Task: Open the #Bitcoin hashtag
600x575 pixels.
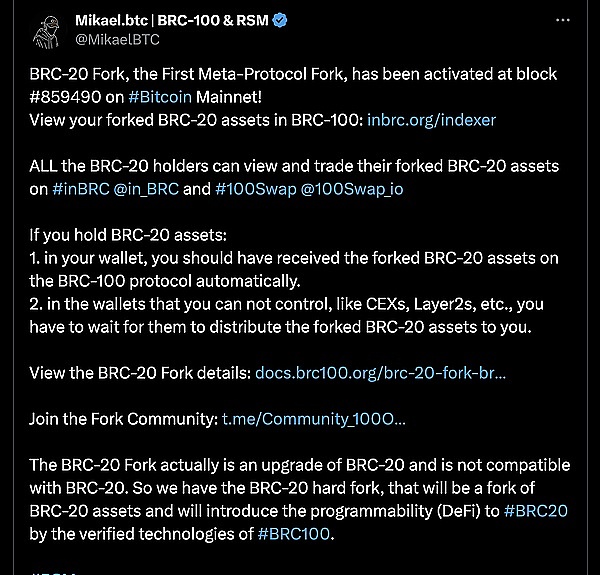Action: coord(162,99)
